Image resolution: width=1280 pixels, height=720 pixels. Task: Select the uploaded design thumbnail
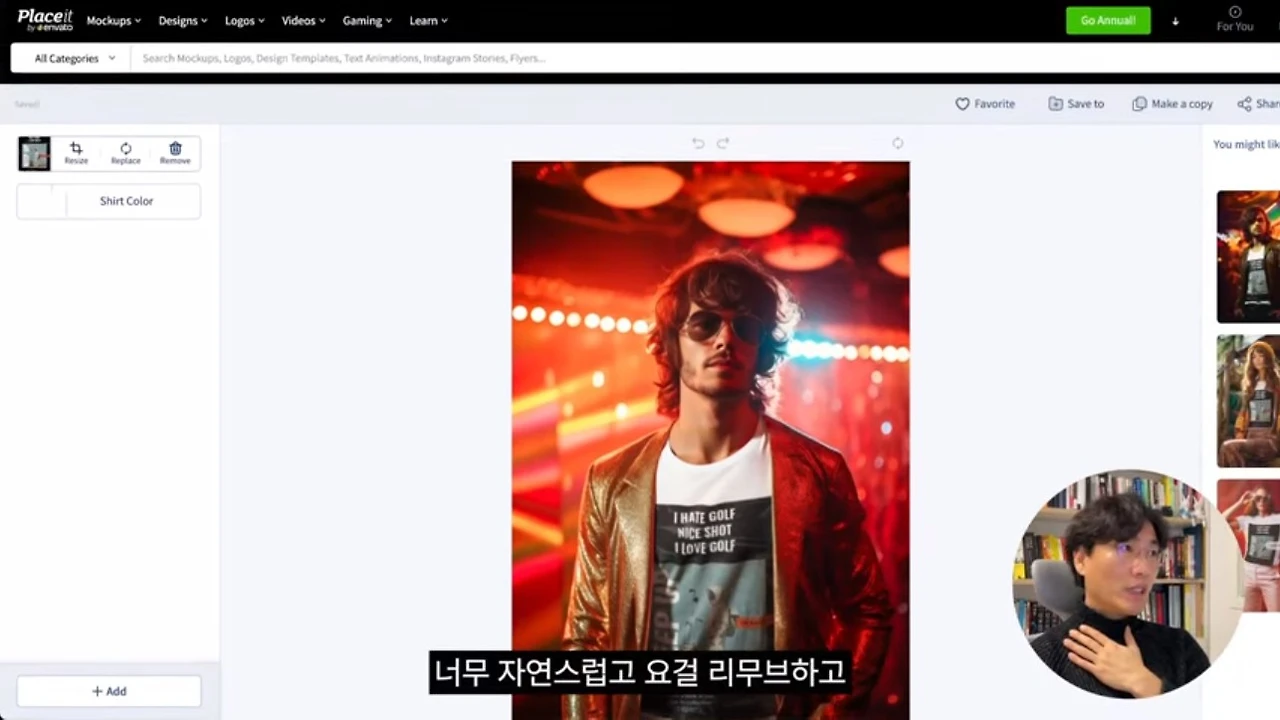pyautogui.click(x=34, y=153)
